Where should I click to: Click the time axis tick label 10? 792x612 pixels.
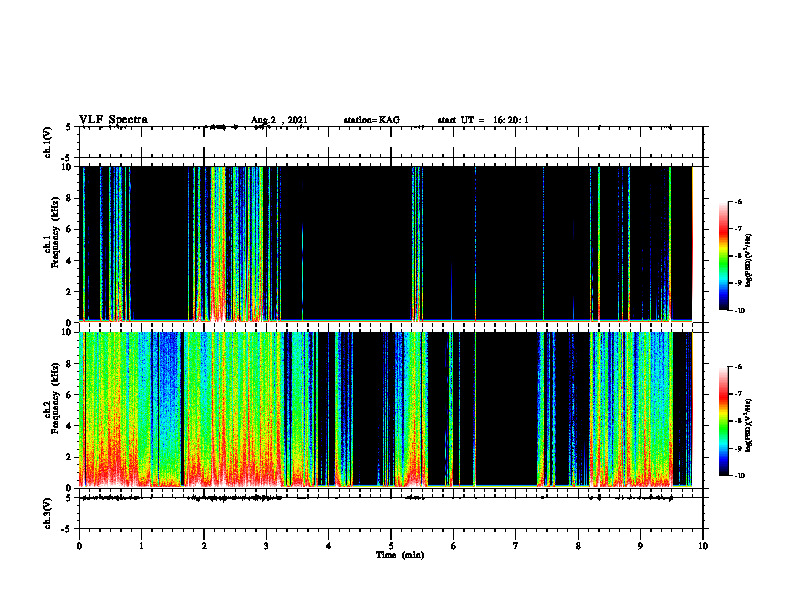coord(703,546)
